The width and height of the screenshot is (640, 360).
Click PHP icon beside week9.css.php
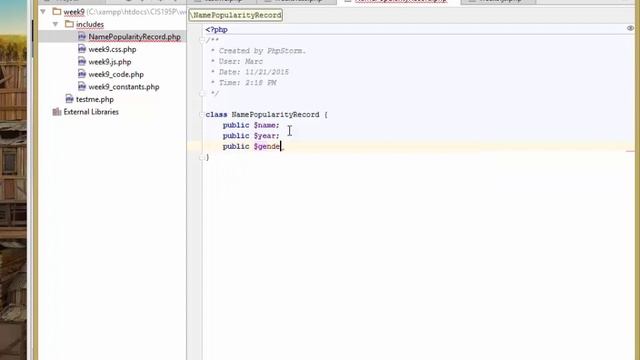(82, 49)
